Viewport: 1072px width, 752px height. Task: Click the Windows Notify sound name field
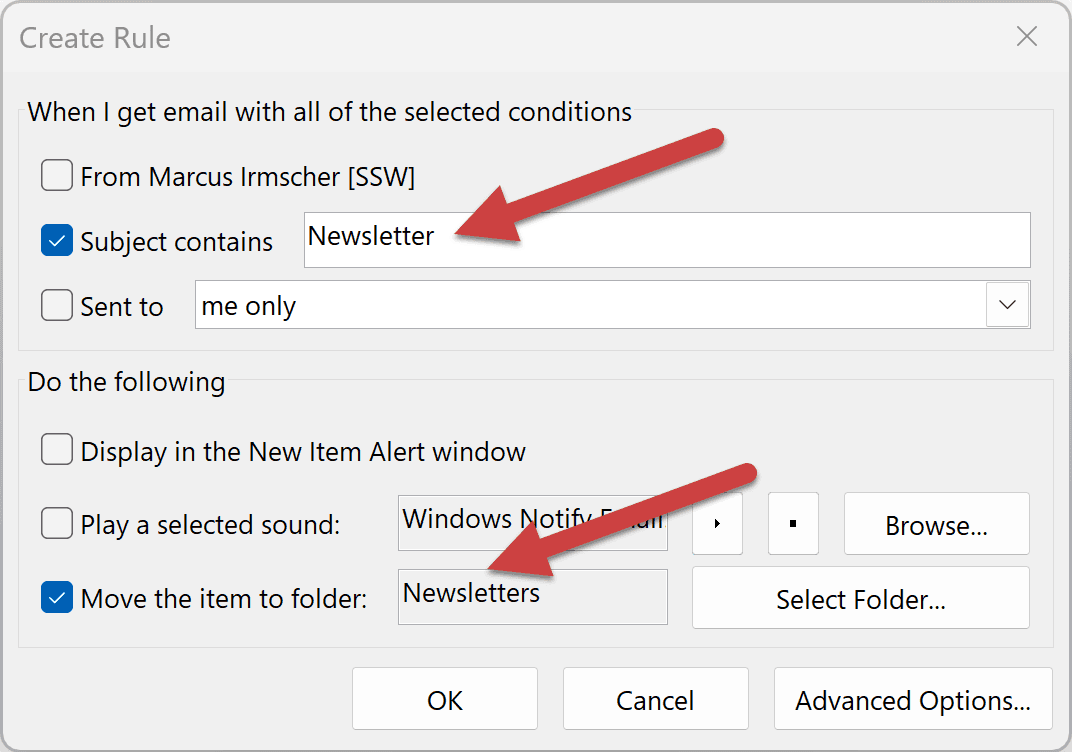click(532, 523)
